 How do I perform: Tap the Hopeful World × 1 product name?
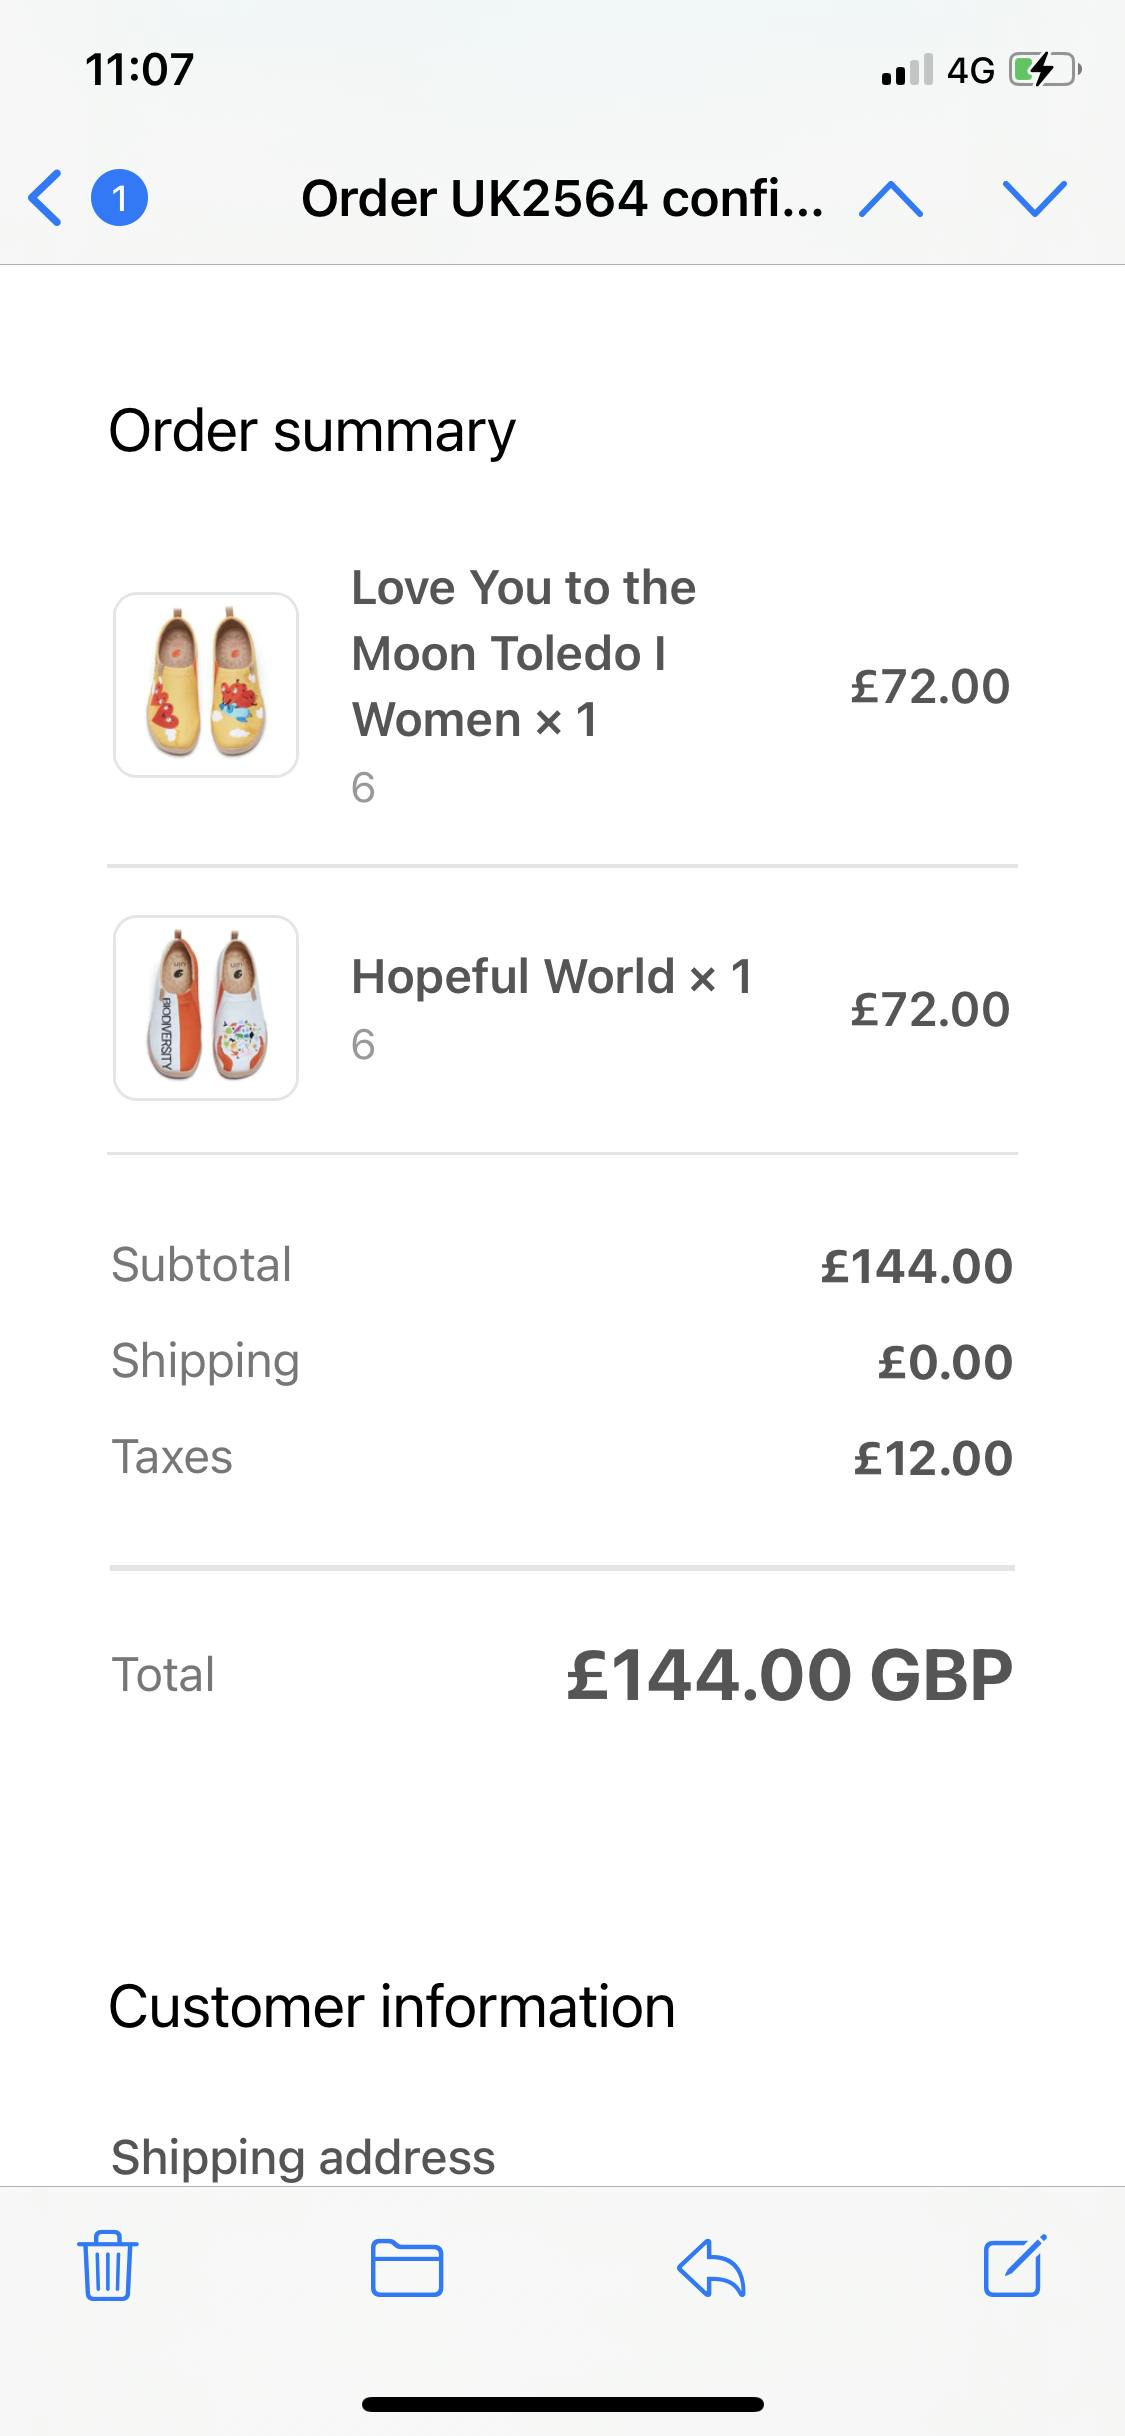(x=551, y=976)
